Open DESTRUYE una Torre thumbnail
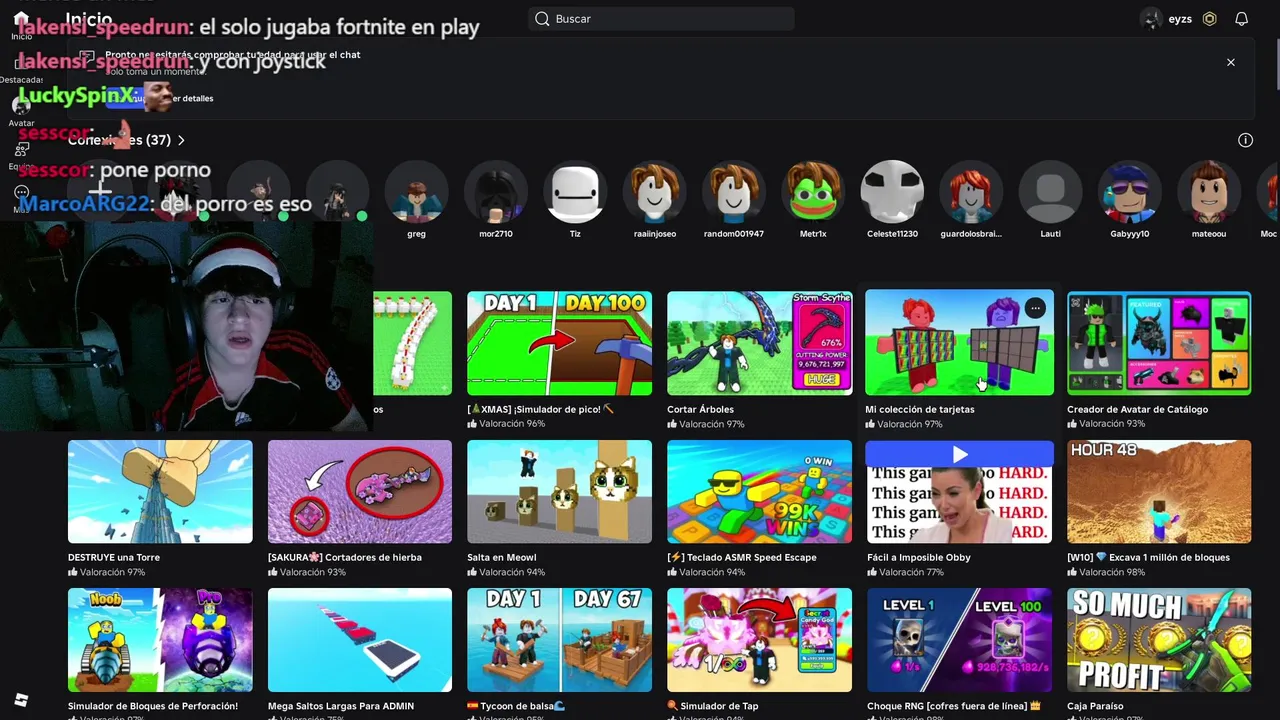The height and width of the screenshot is (720, 1280). pyautogui.click(x=160, y=492)
